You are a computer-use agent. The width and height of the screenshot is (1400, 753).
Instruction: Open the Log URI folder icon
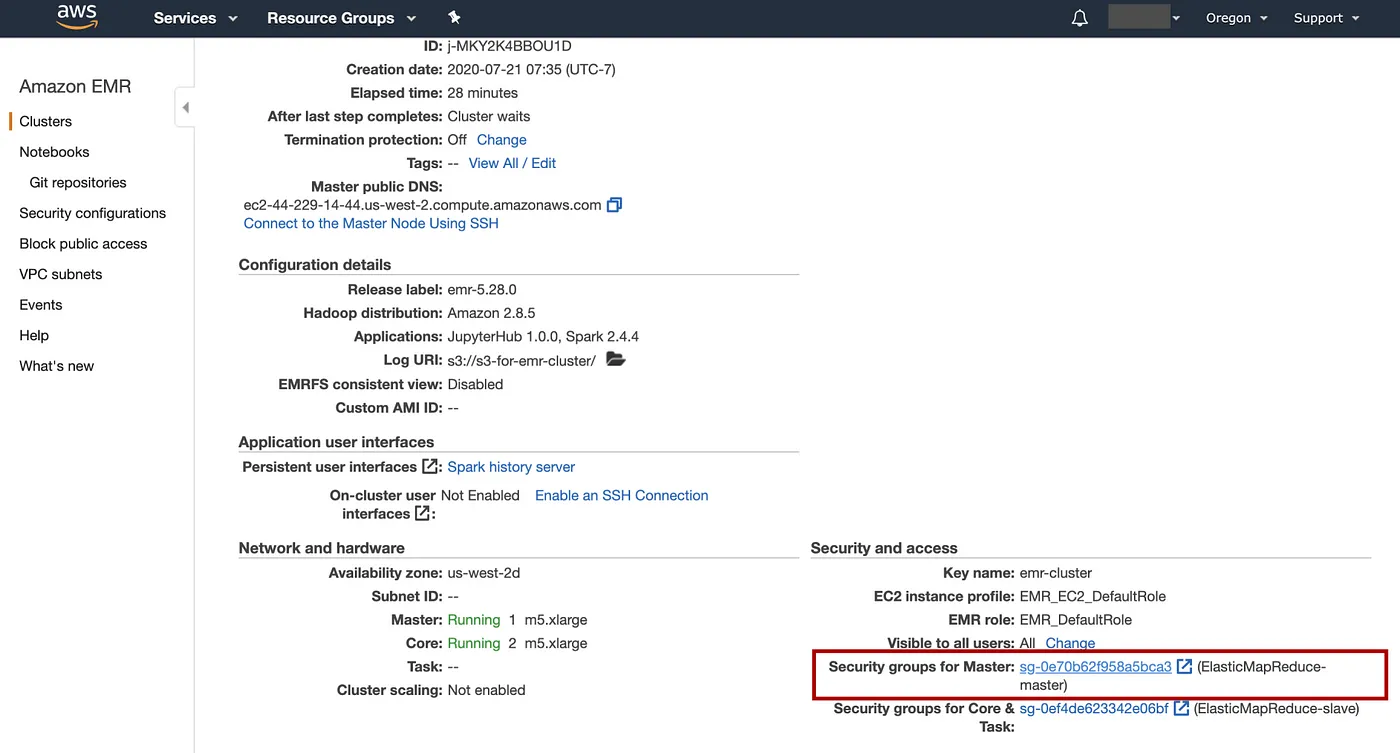pos(616,360)
